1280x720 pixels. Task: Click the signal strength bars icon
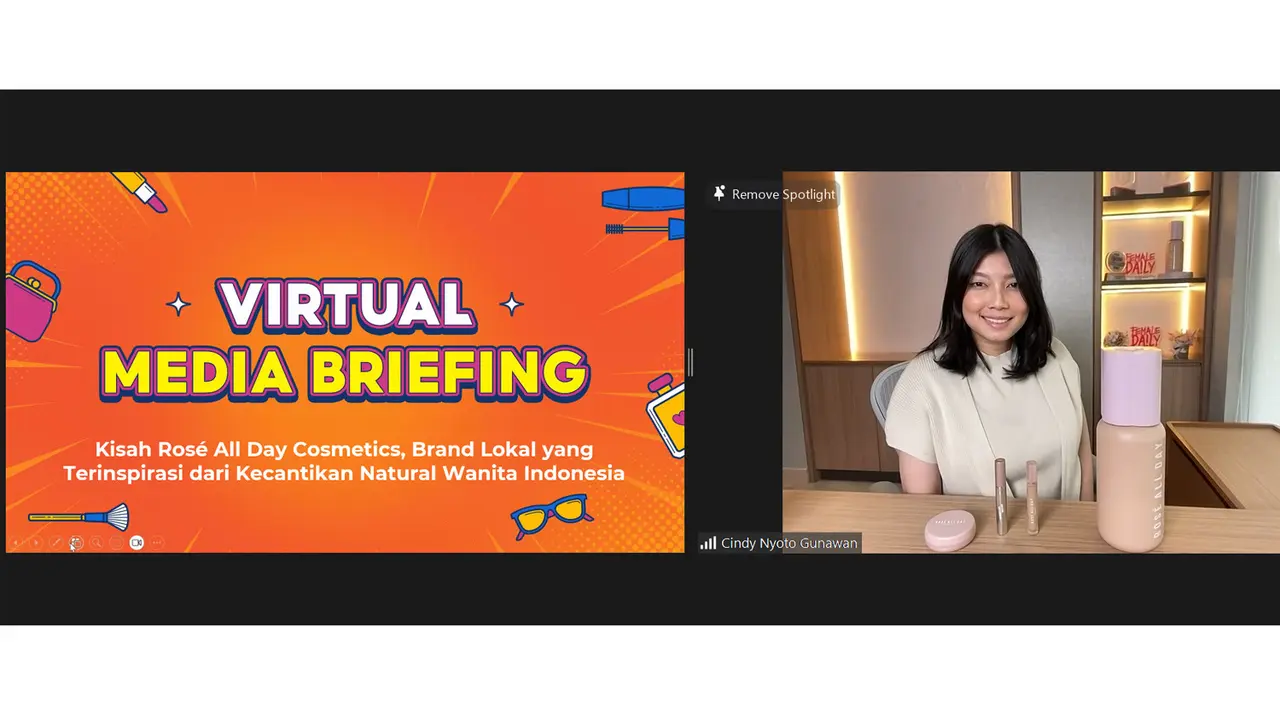pos(708,543)
